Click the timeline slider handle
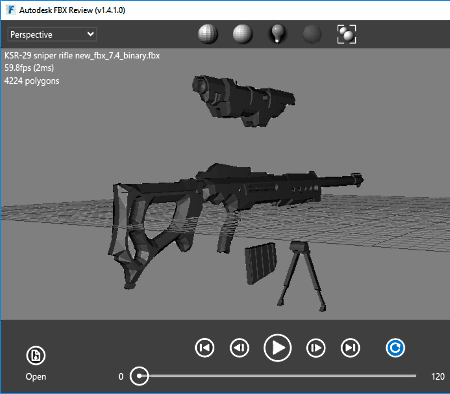The height and width of the screenshot is (394, 450). (x=139, y=376)
